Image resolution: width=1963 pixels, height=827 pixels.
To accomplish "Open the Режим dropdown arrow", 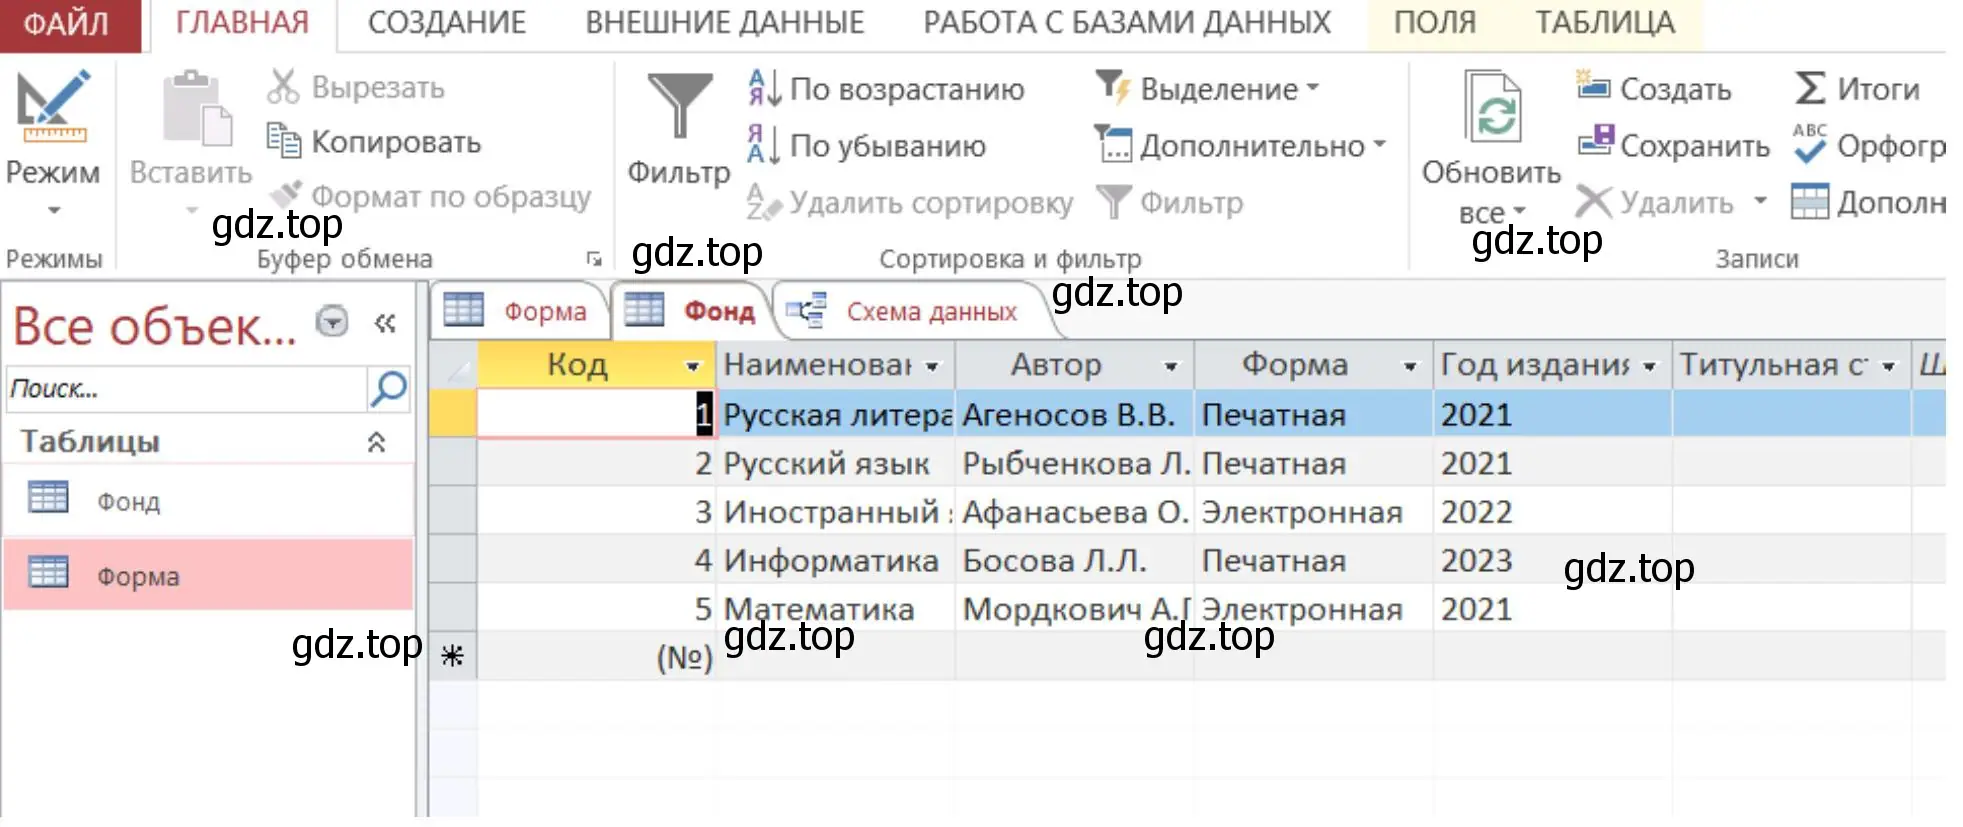I will point(54,210).
